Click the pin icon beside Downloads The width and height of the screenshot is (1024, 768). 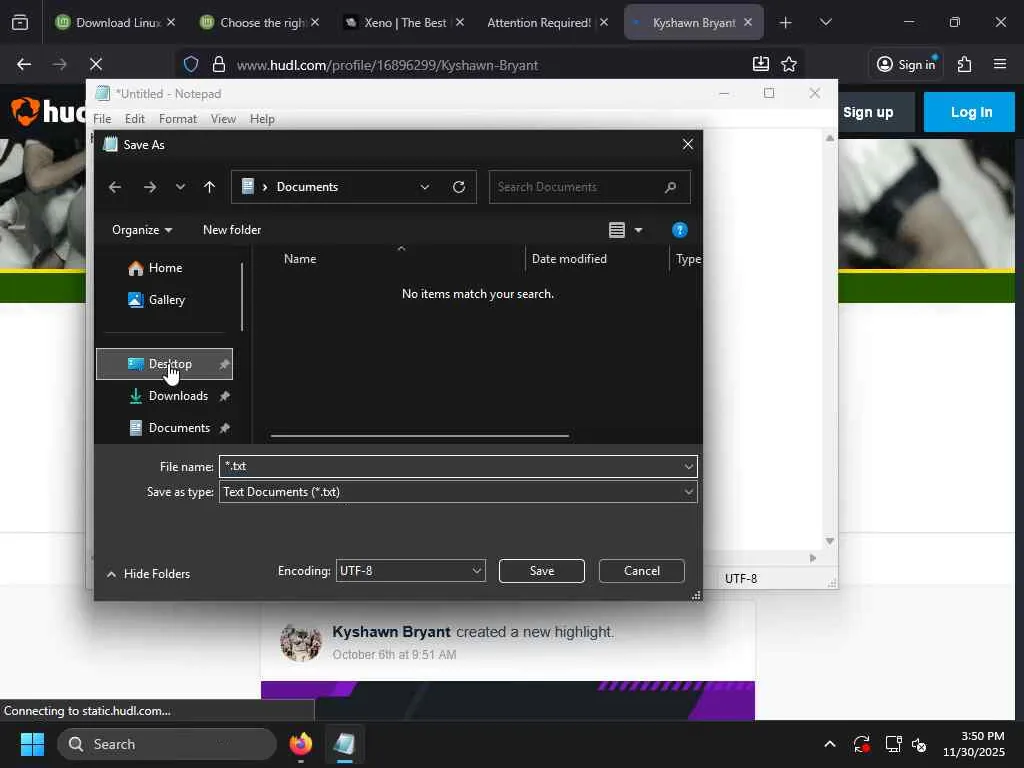click(224, 396)
